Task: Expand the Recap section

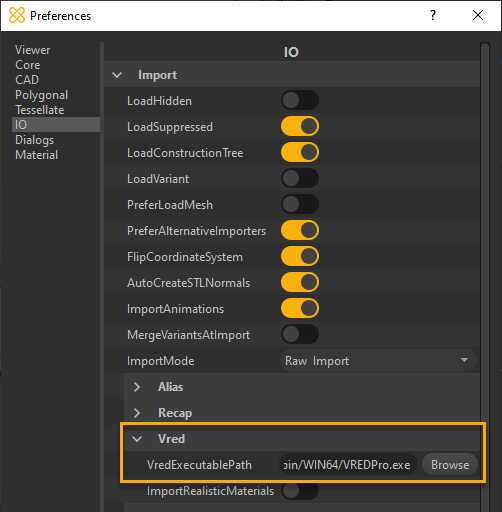Action: coord(137,413)
